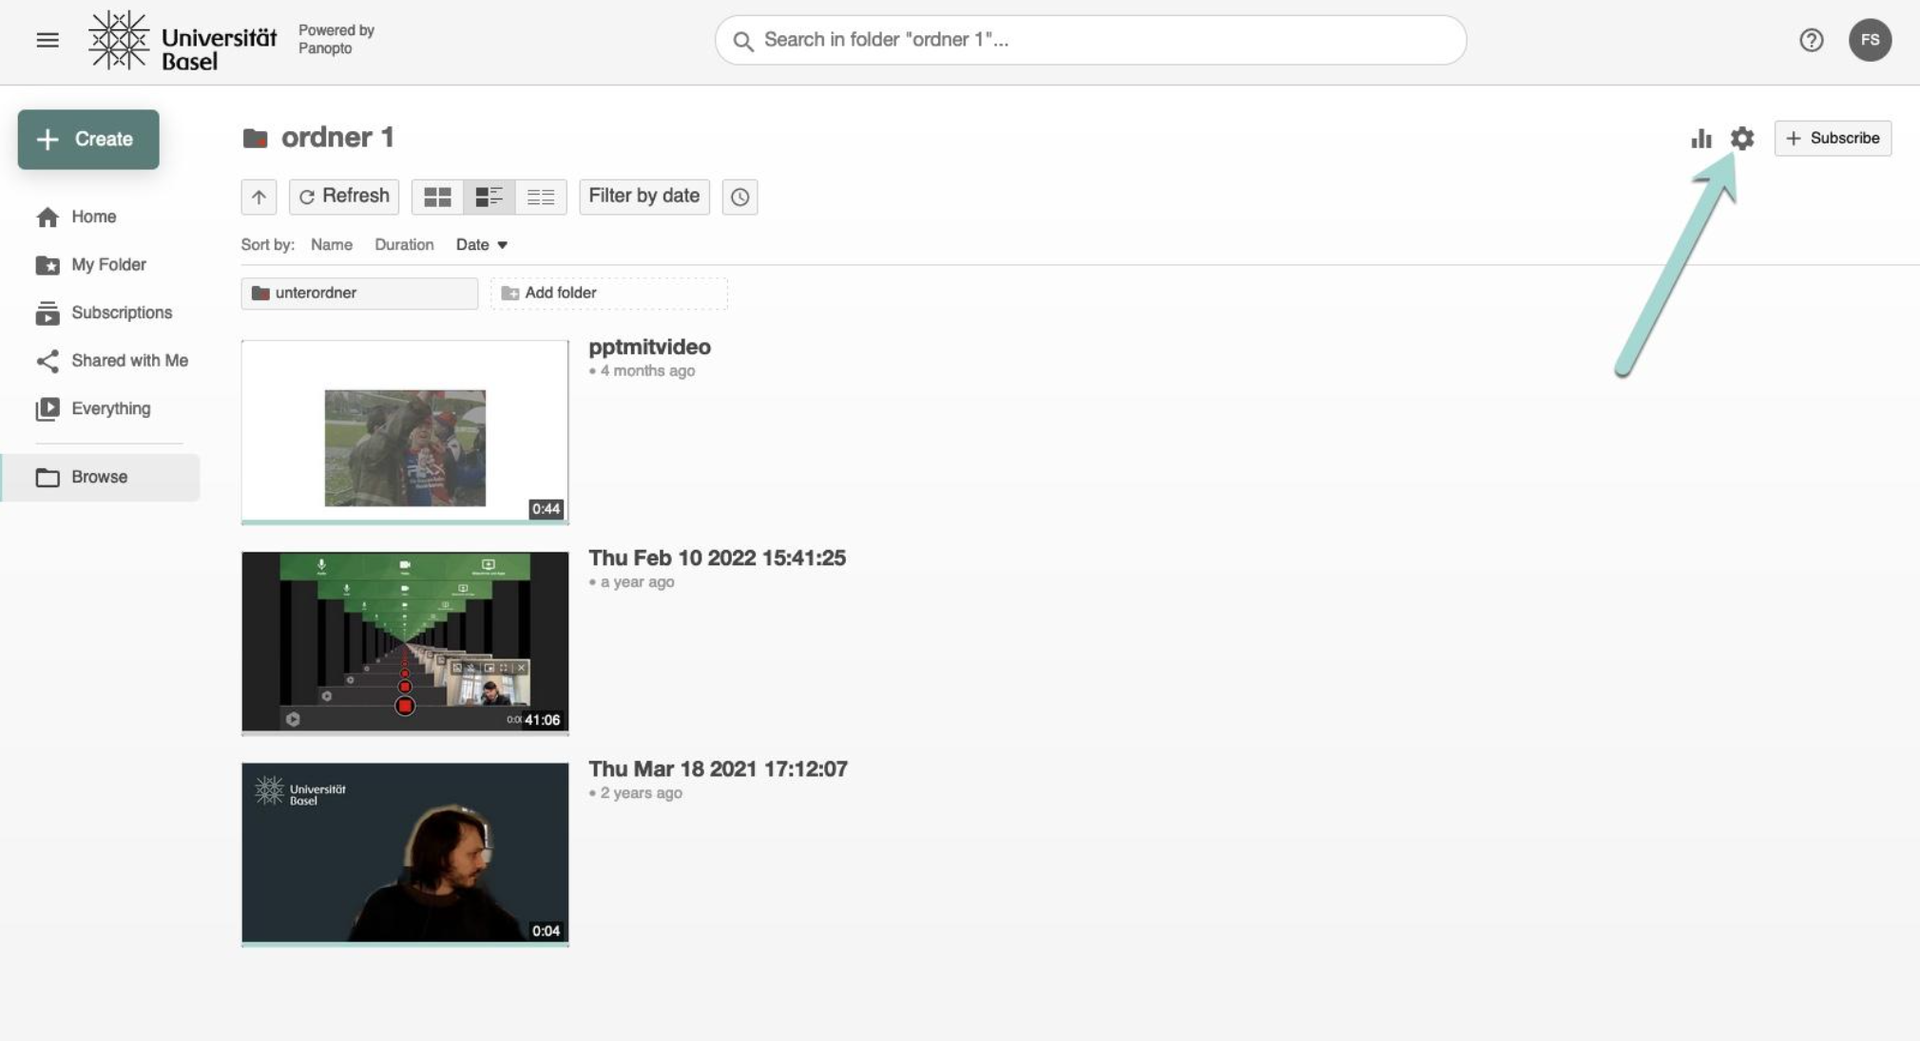Open folder statistics bar chart icon

(x=1700, y=138)
